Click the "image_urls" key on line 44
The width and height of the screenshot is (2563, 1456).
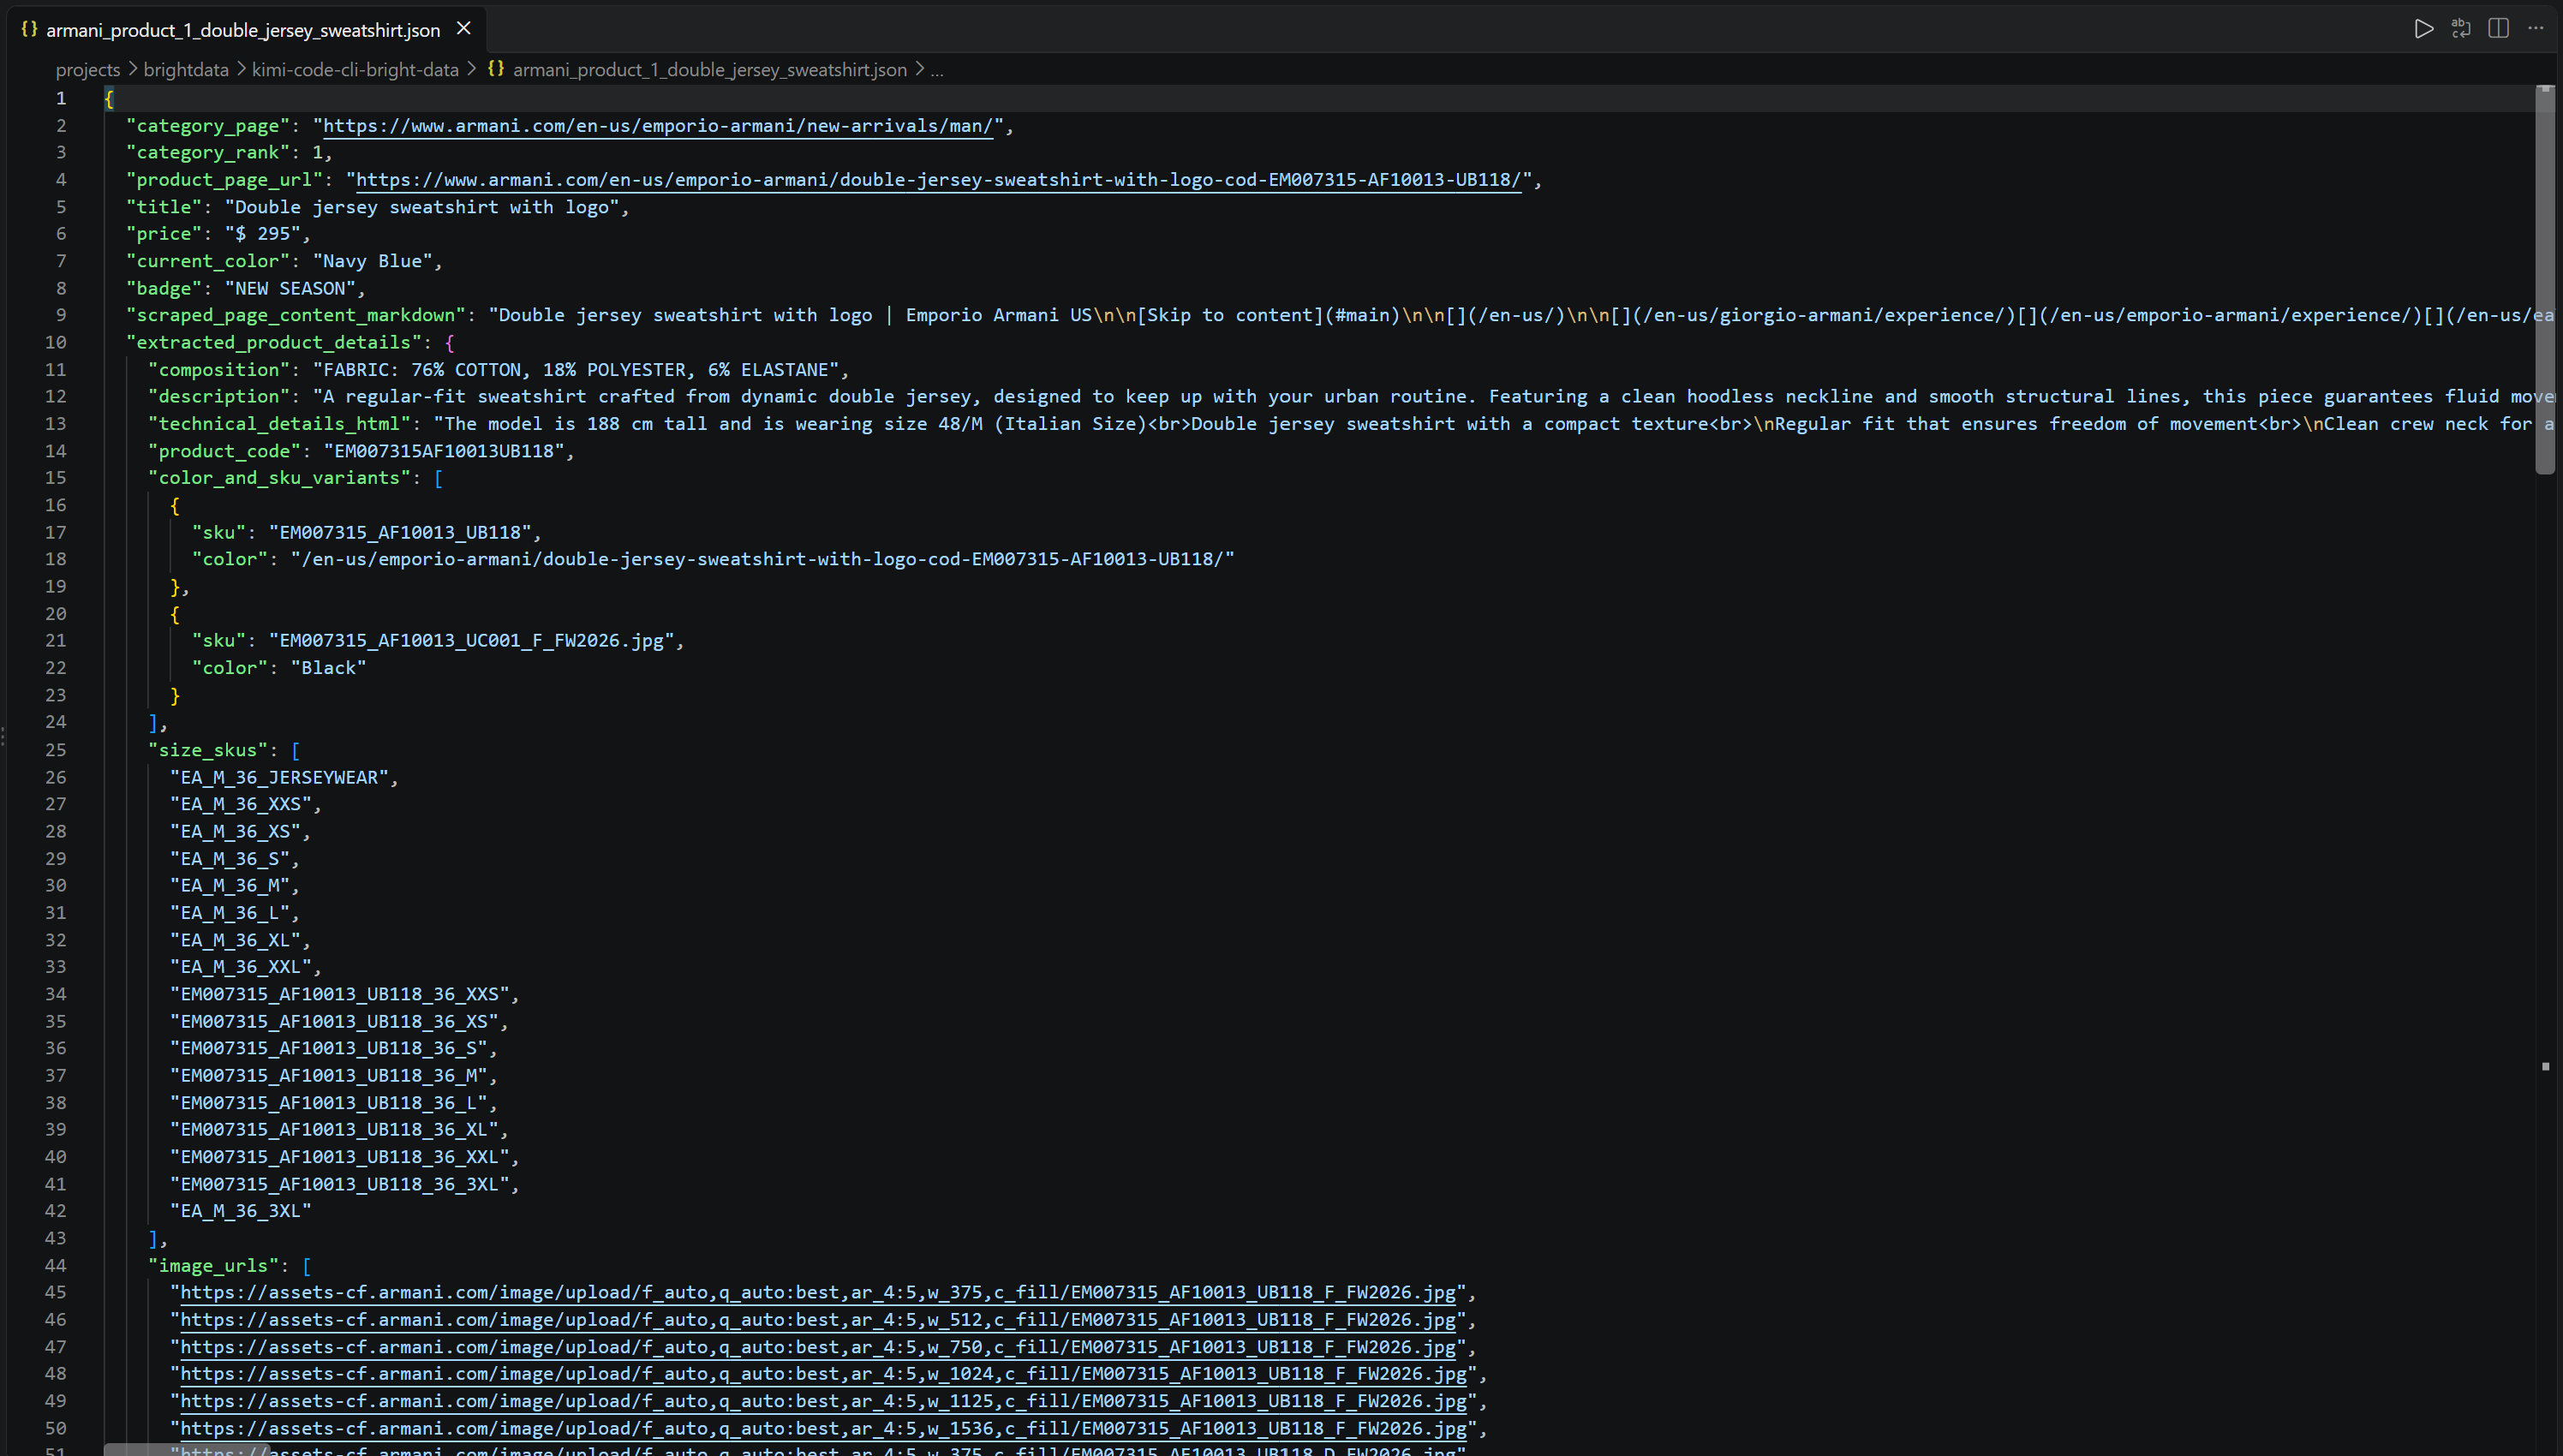[214, 1266]
